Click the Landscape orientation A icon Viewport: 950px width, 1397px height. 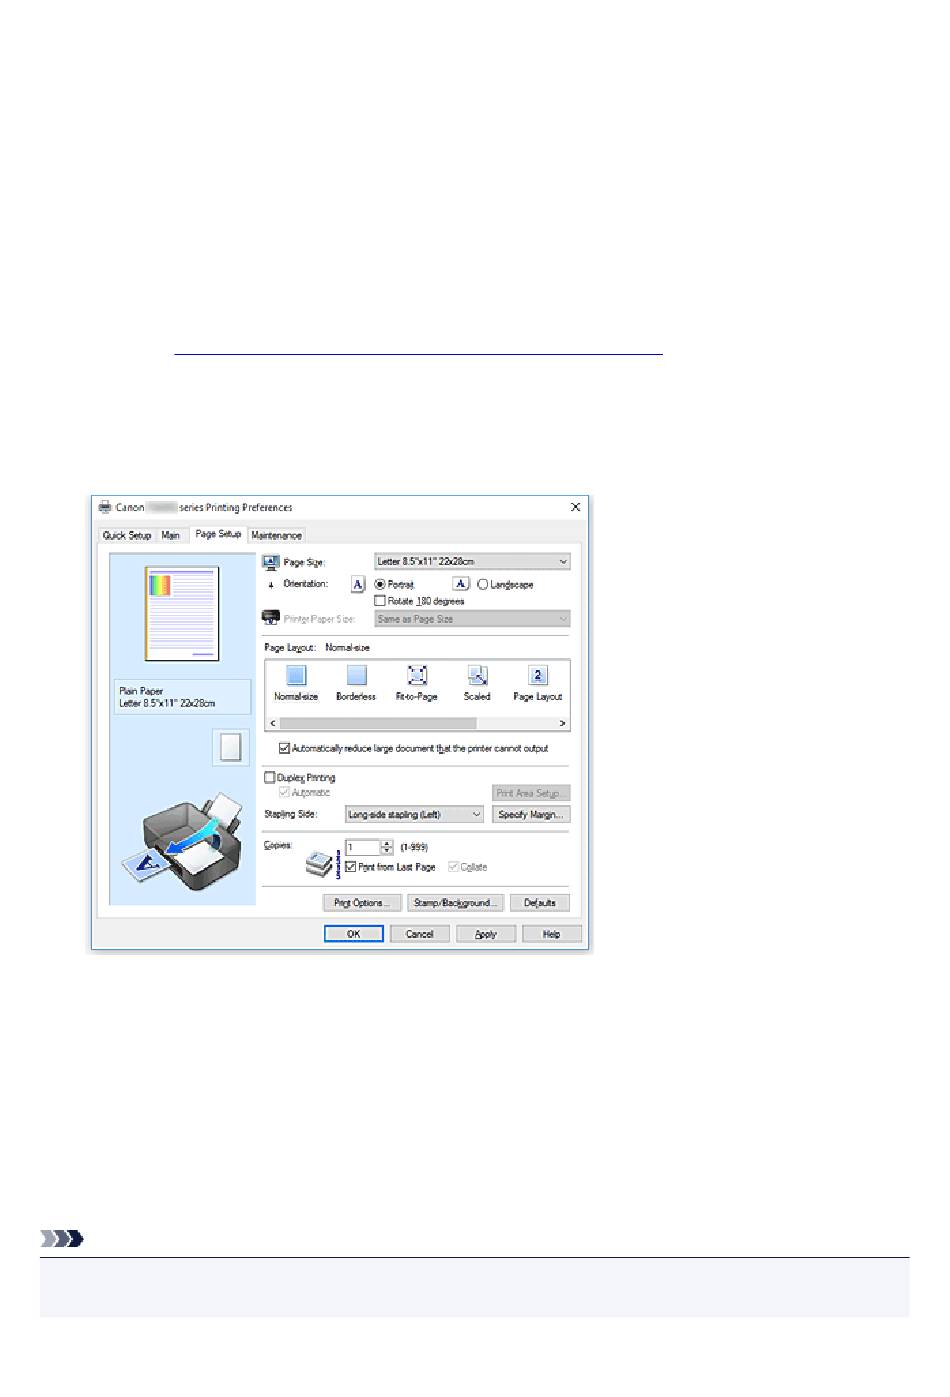click(461, 584)
